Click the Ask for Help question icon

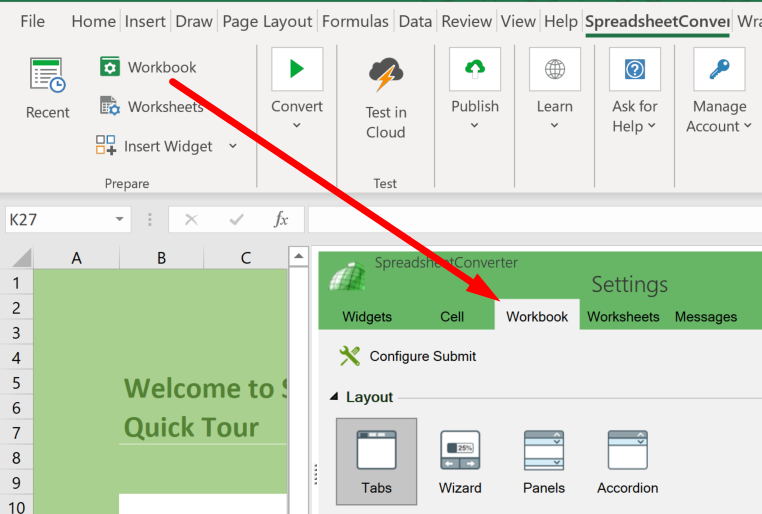[635, 69]
